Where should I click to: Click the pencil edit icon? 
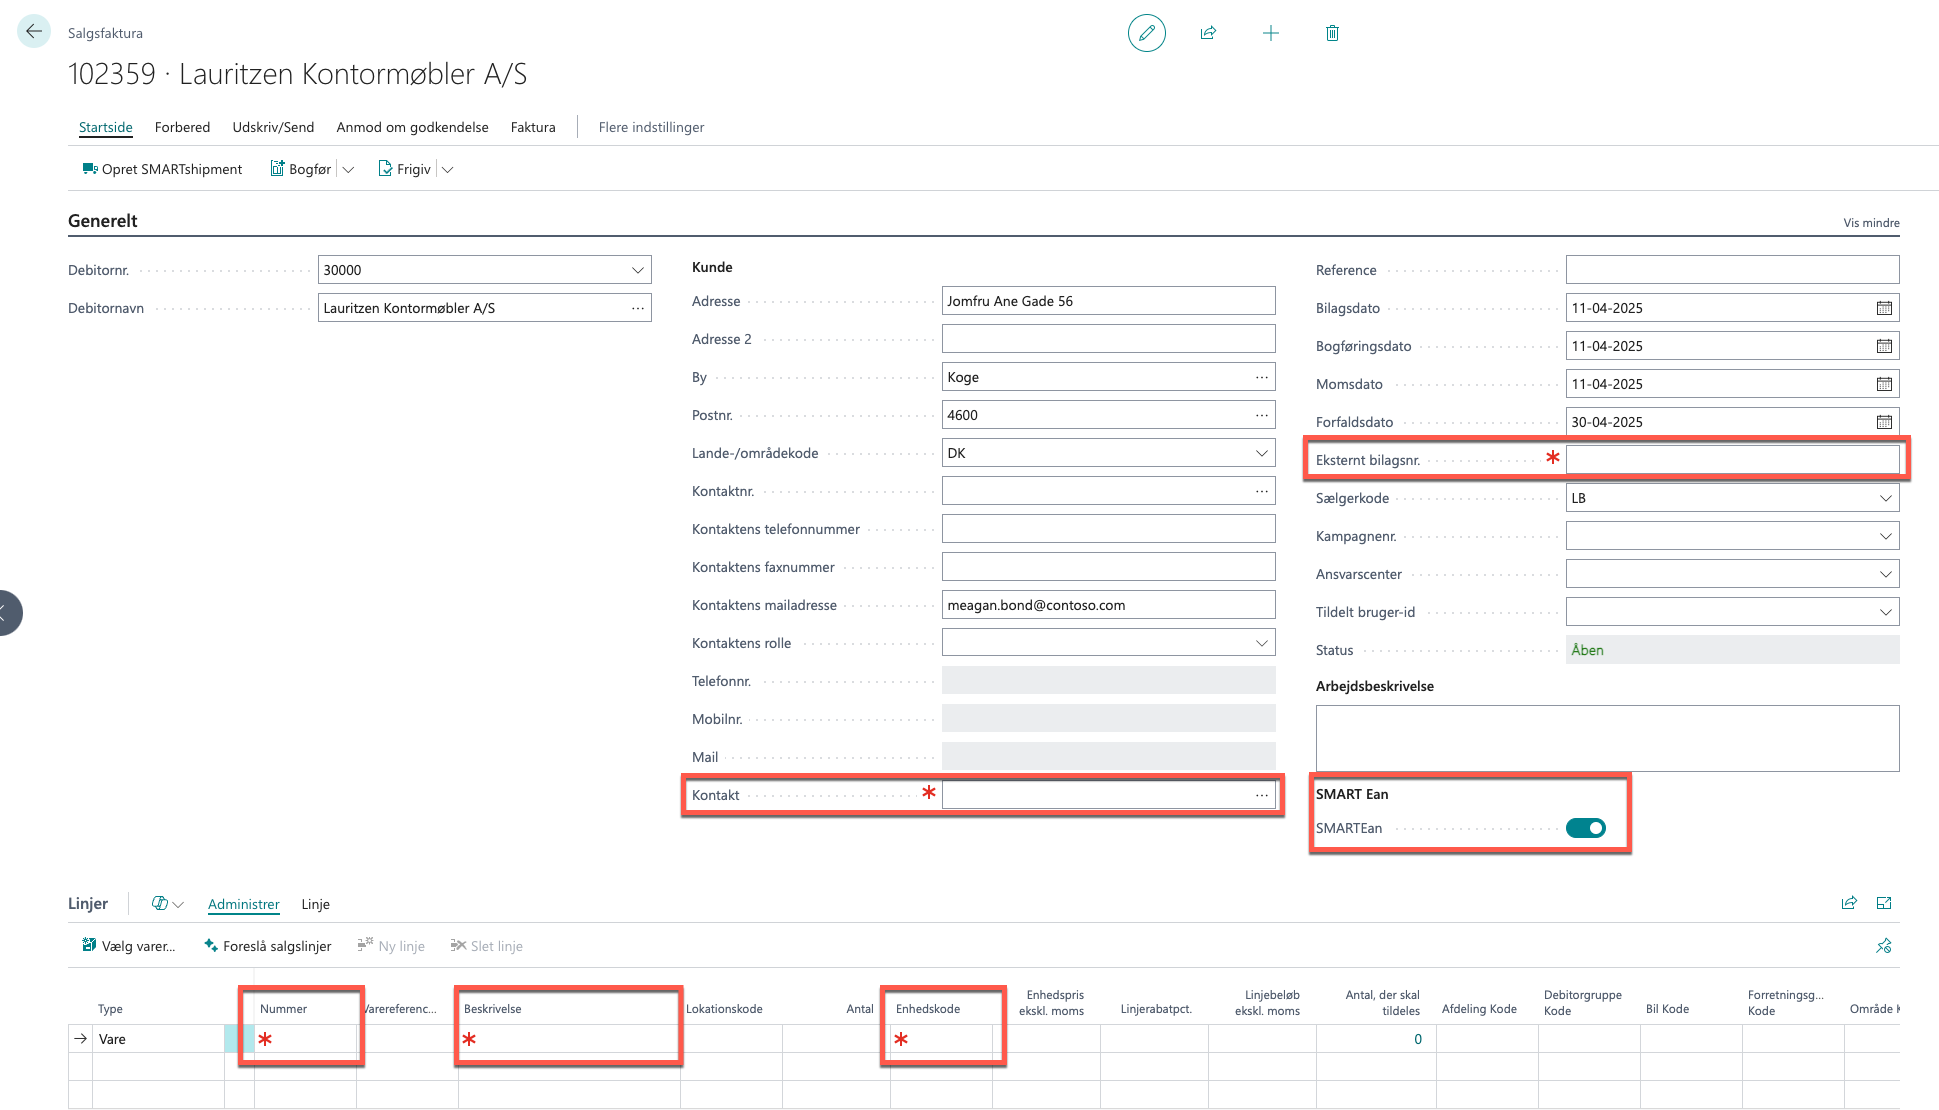[x=1146, y=33]
